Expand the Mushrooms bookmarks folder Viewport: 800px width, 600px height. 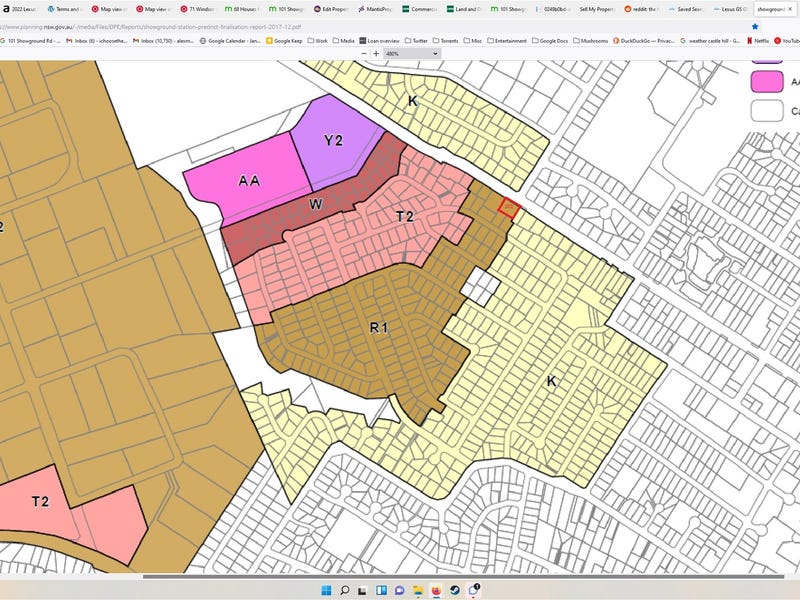(591, 41)
